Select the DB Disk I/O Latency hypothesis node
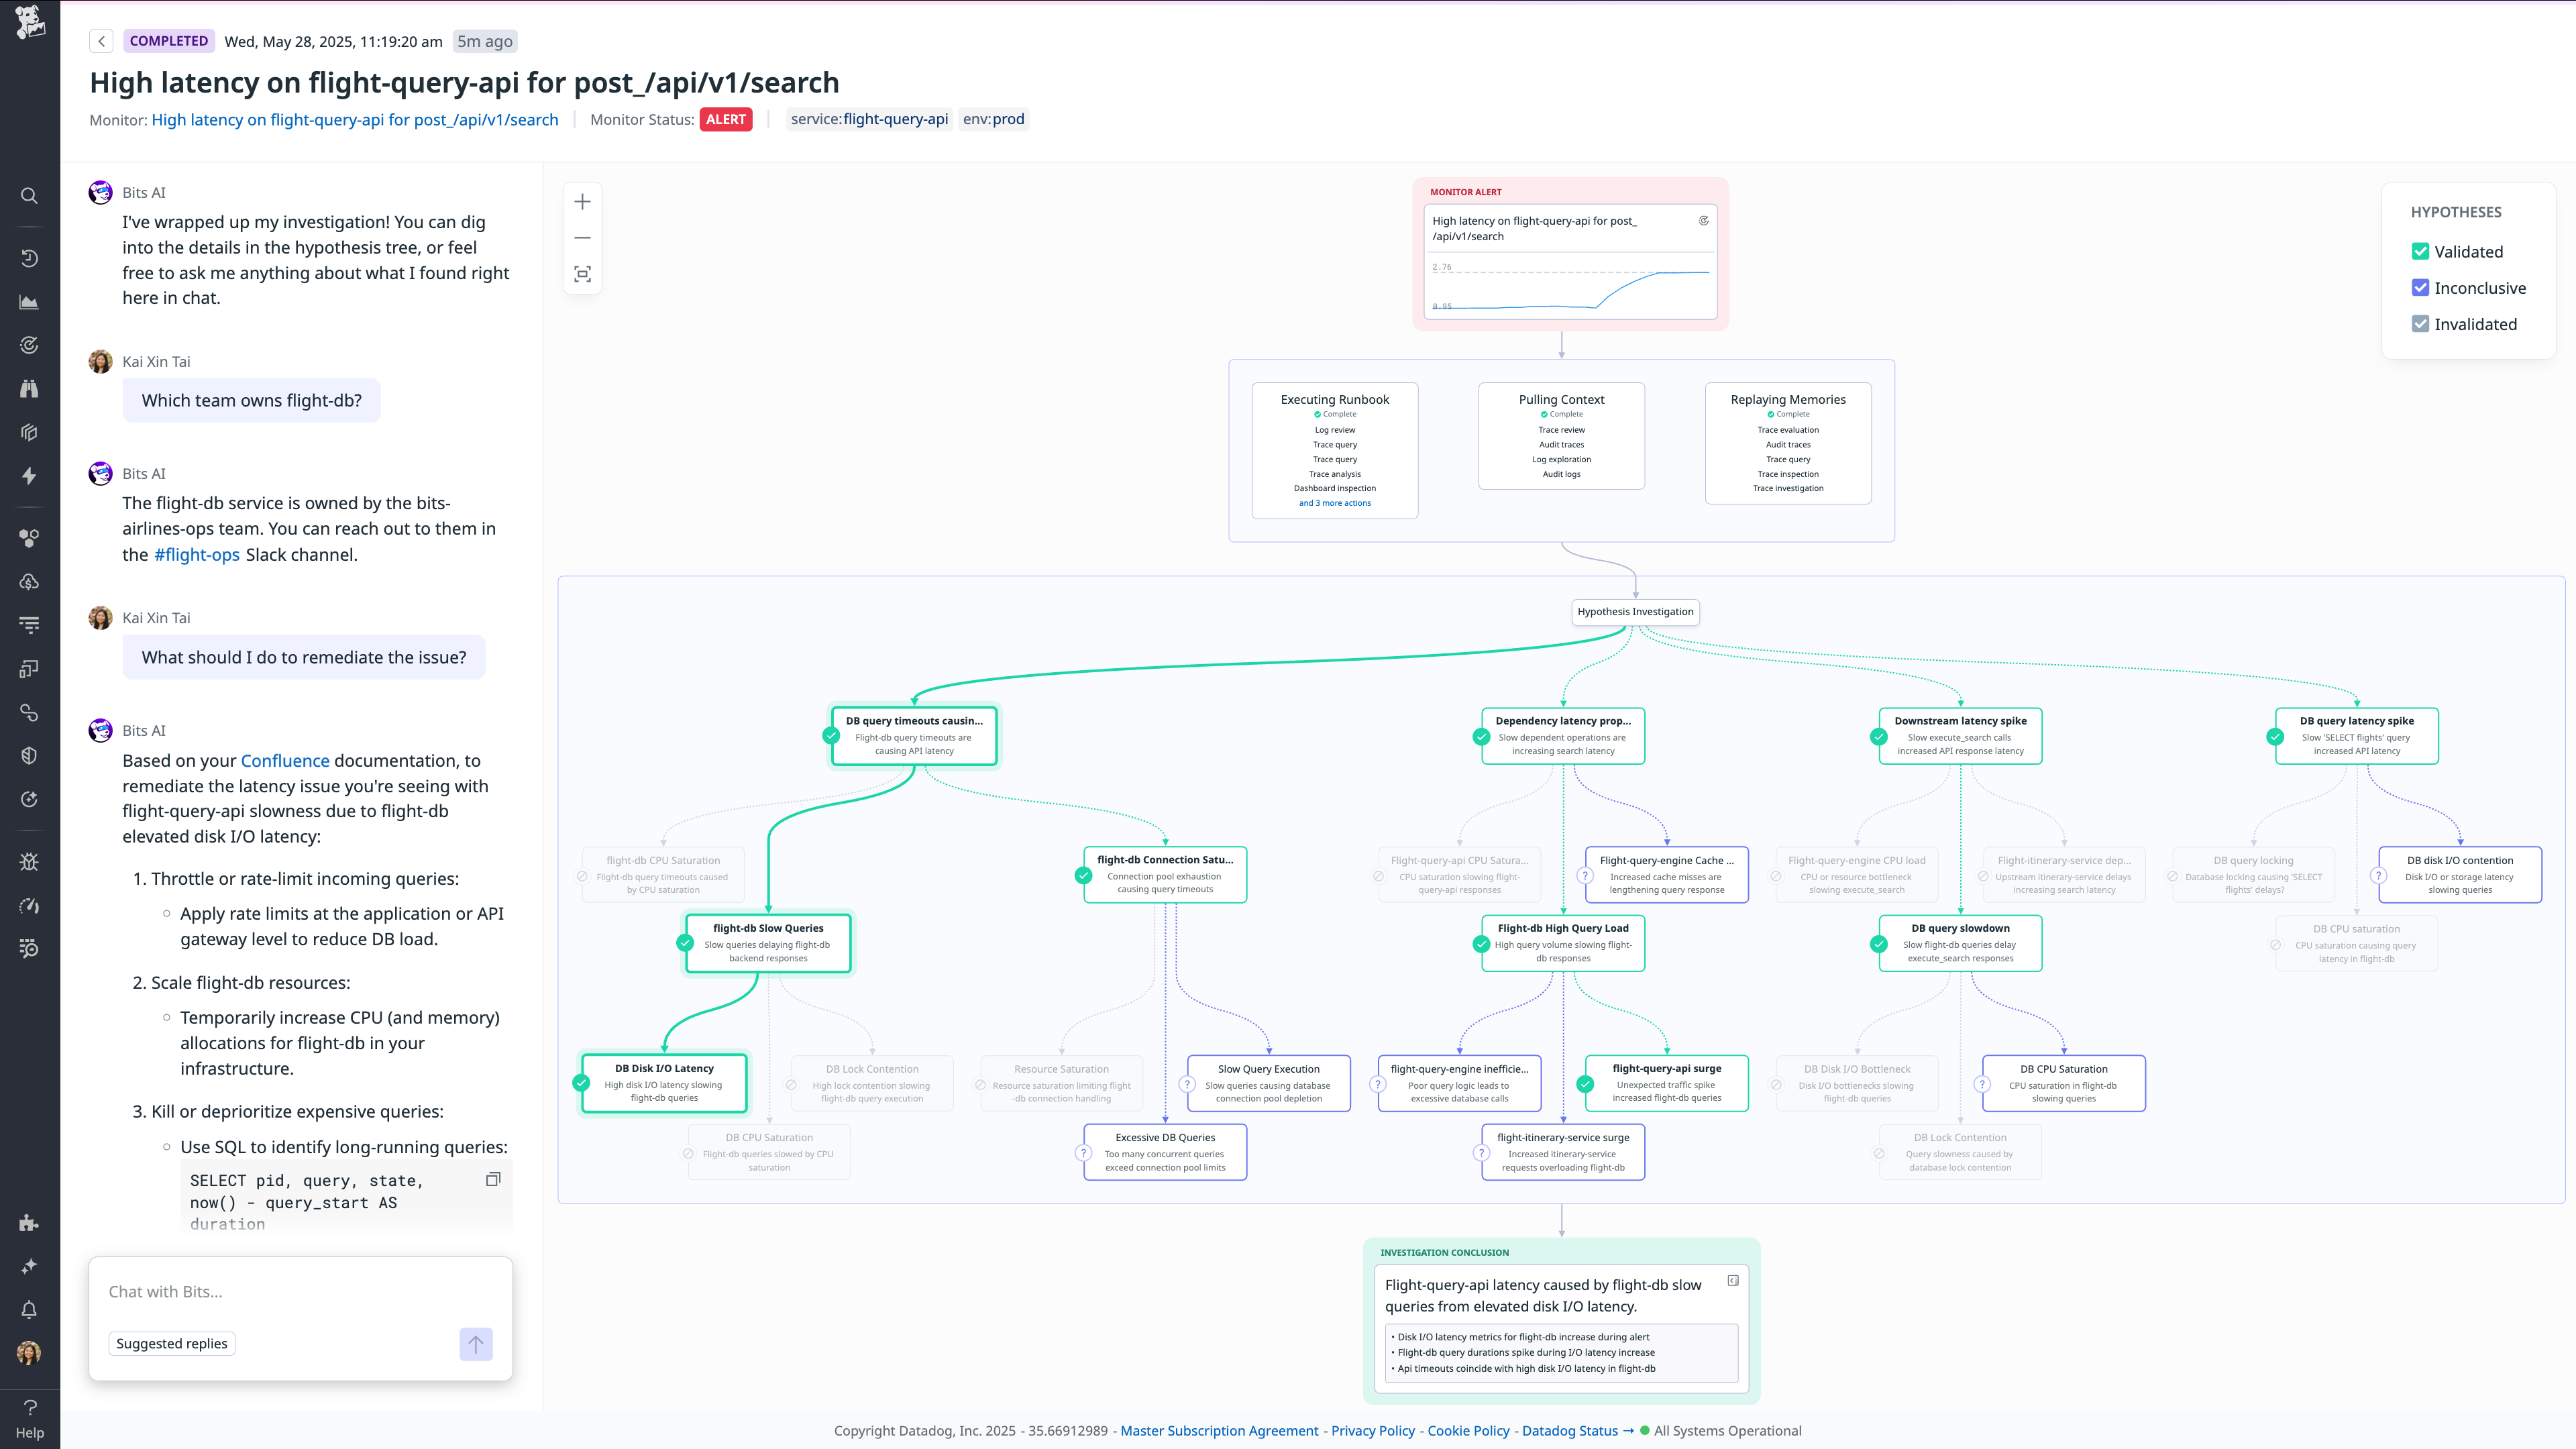The height and width of the screenshot is (1449, 2576). (664, 1082)
